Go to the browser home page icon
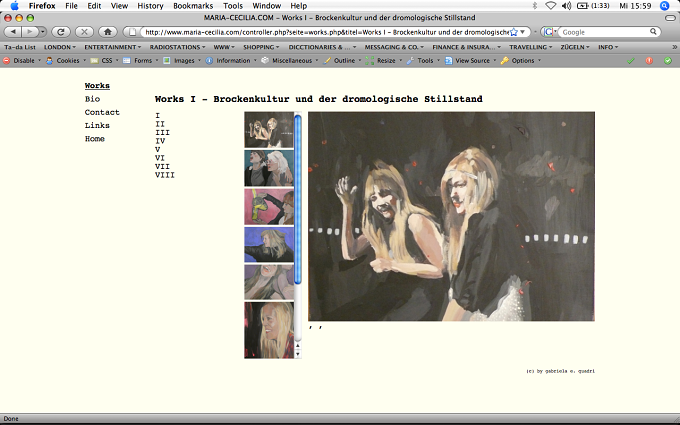The width and height of the screenshot is (680, 425). [108, 32]
